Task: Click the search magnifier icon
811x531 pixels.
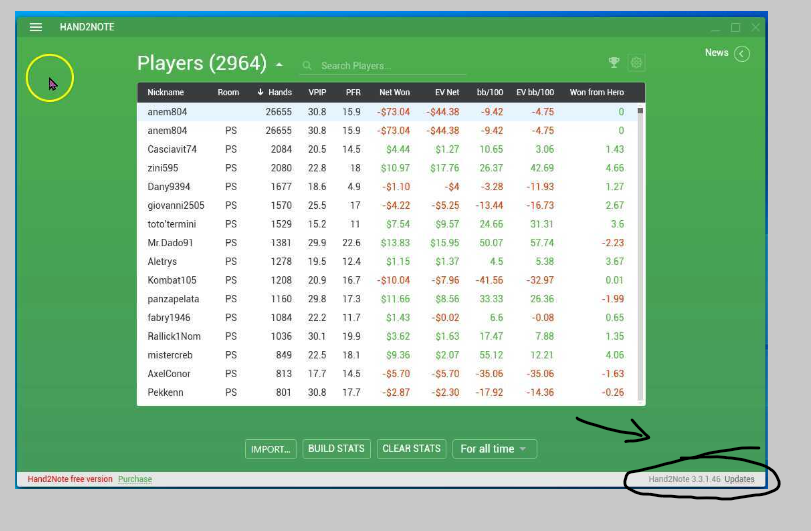Action: pos(307,66)
